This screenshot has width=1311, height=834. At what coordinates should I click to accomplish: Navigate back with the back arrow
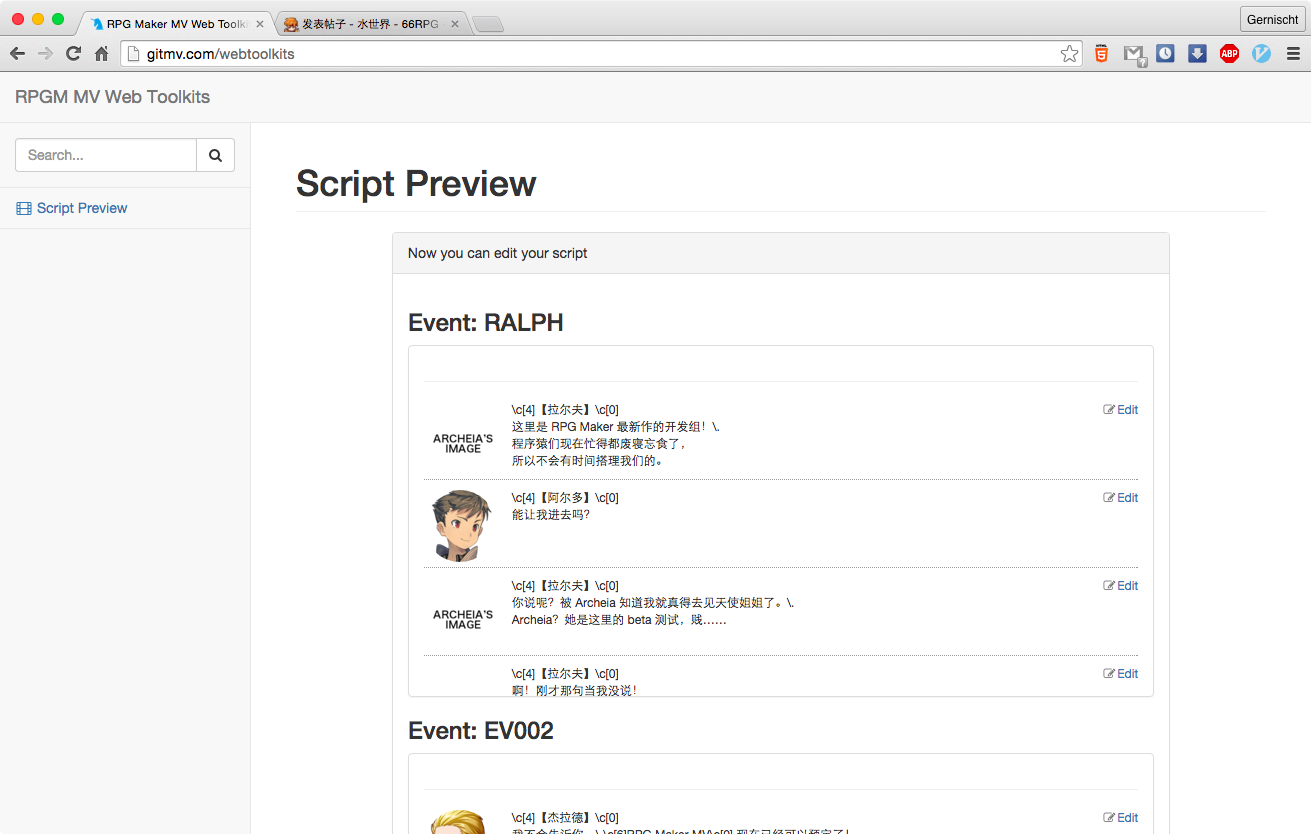point(17,54)
